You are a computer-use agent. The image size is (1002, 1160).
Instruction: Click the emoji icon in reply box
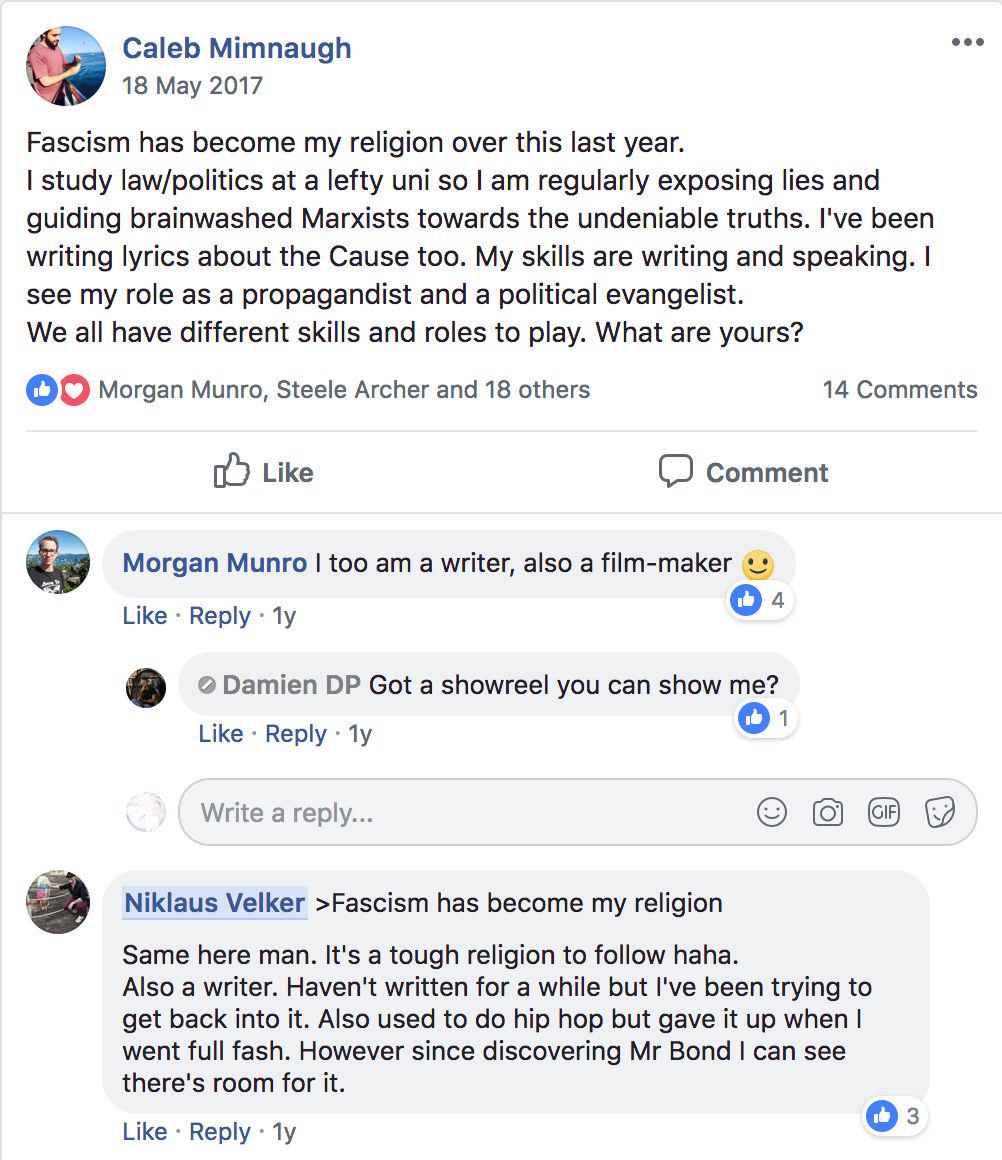click(772, 813)
